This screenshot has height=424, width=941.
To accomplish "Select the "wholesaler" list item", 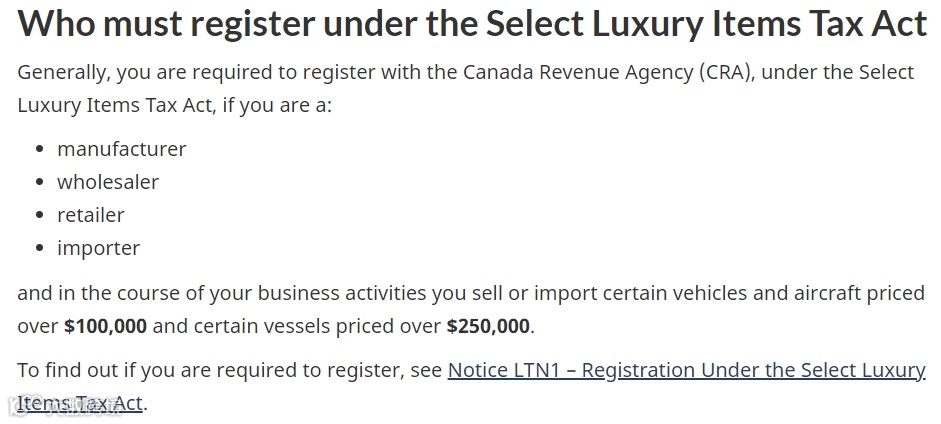I will [108, 182].
